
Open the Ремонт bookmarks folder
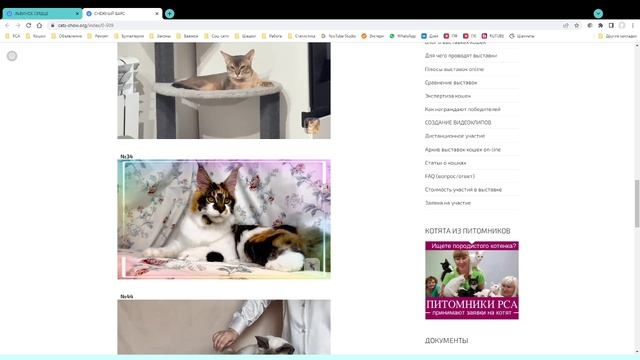pos(98,36)
